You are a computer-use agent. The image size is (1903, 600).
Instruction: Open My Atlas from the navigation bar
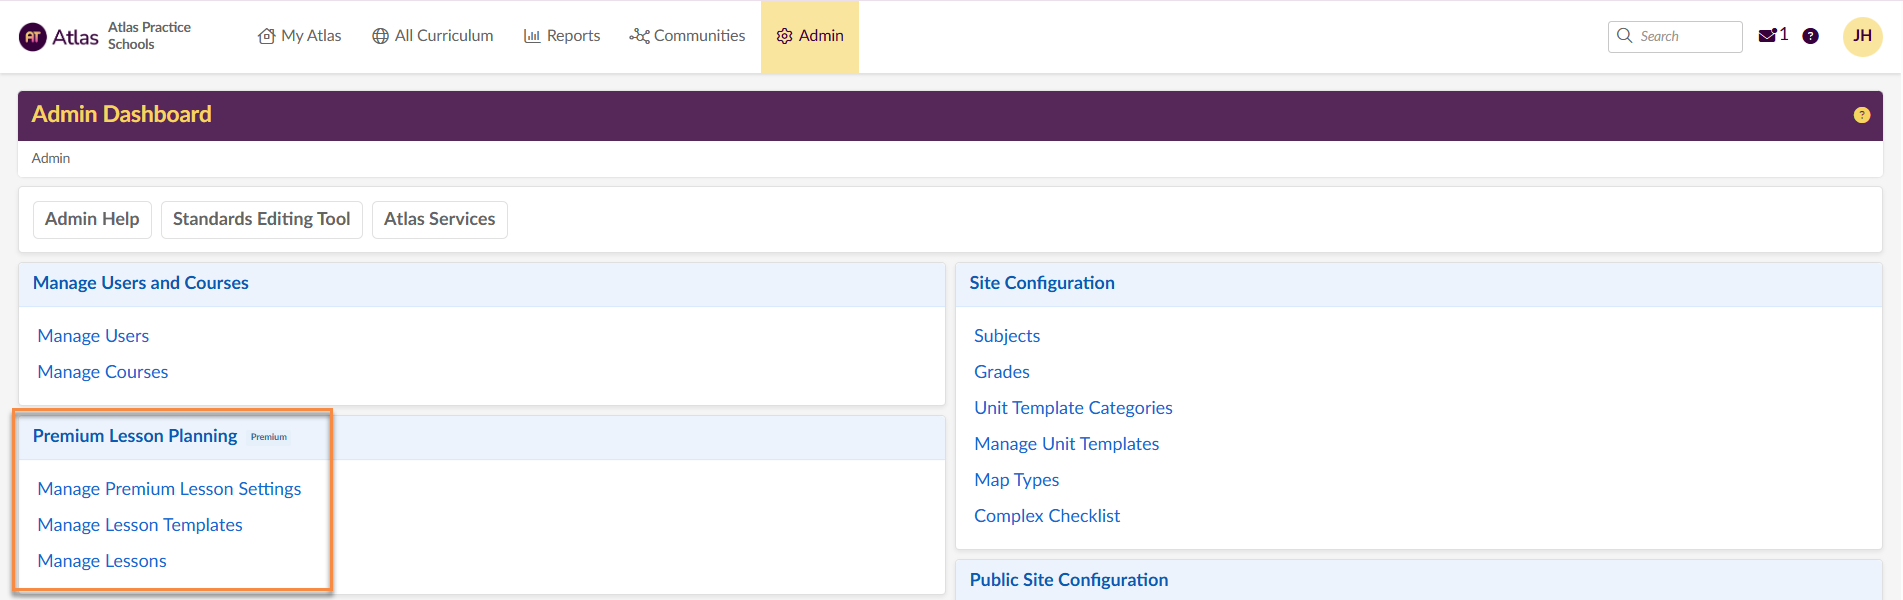[300, 36]
